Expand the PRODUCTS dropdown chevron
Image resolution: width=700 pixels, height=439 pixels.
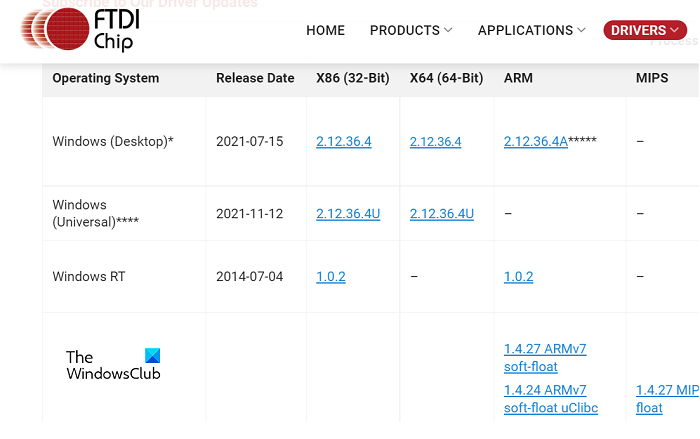coord(448,31)
